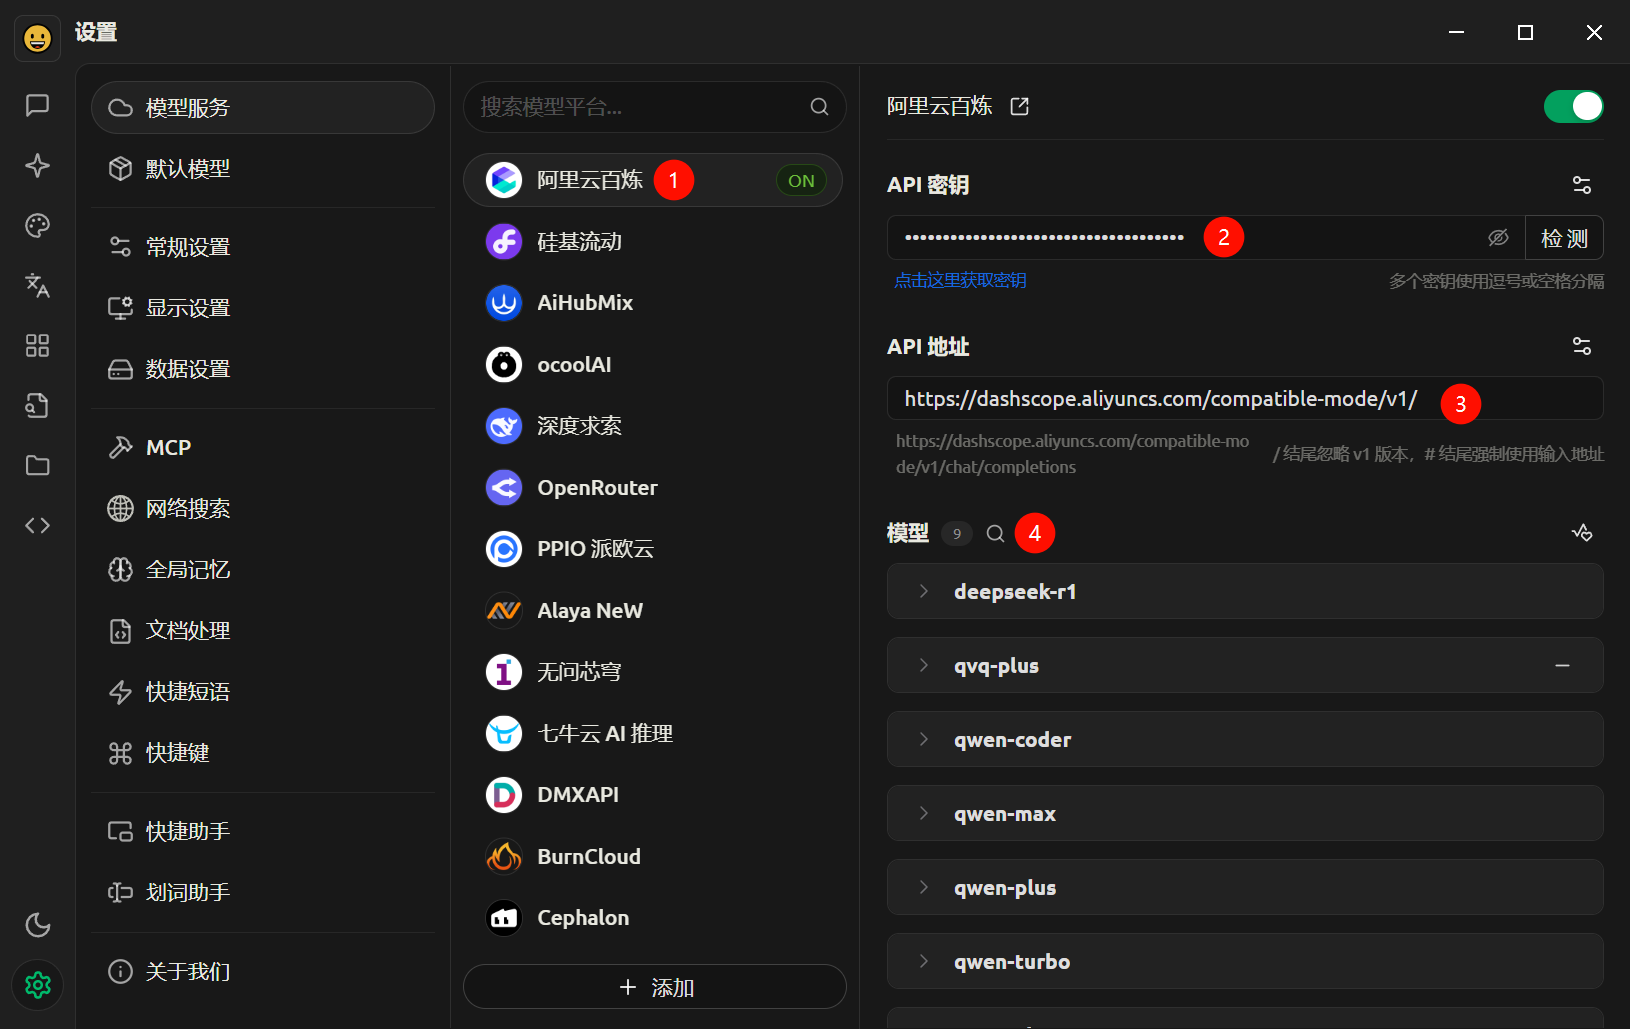Open the 网络搜索 settings section
This screenshot has width=1630, height=1029.
(x=263, y=509)
